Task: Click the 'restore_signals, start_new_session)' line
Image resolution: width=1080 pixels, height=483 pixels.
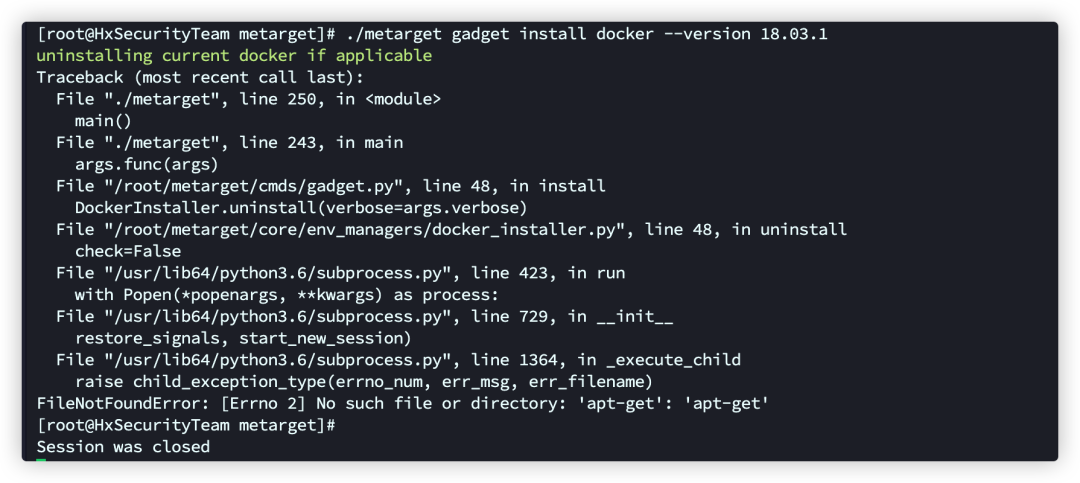Action: click(x=242, y=338)
